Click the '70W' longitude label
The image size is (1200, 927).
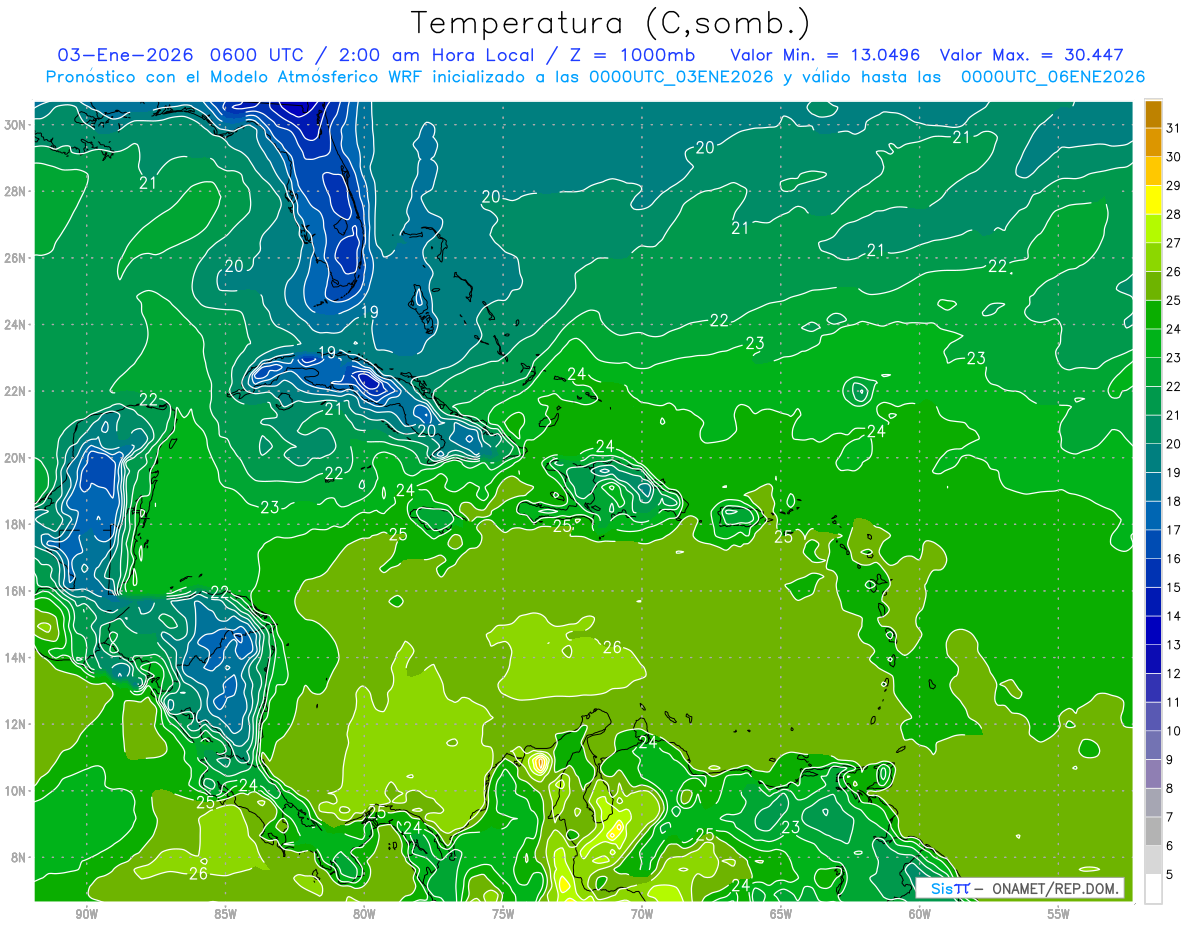tap(642, 914)
